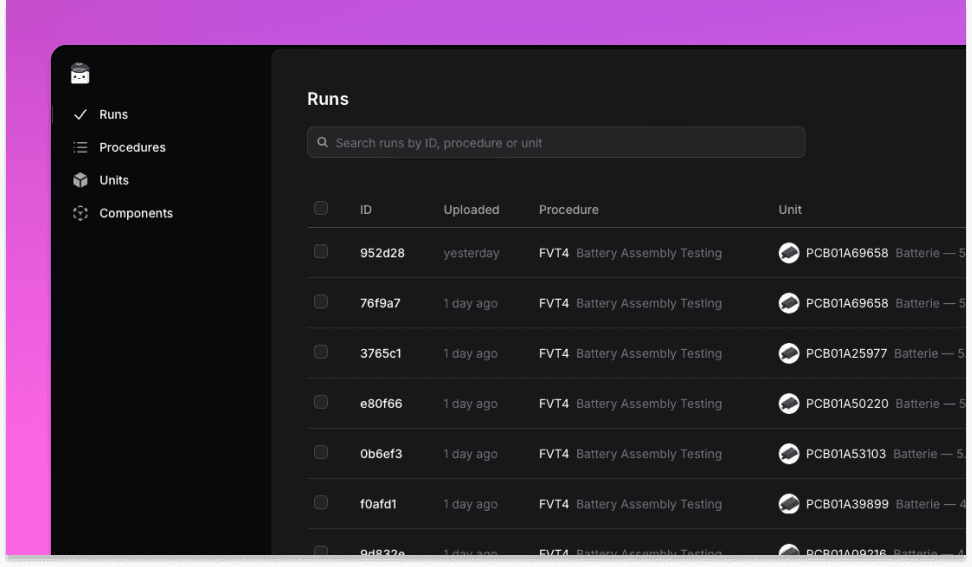Click unit PCB01A25977

(846, 353)
